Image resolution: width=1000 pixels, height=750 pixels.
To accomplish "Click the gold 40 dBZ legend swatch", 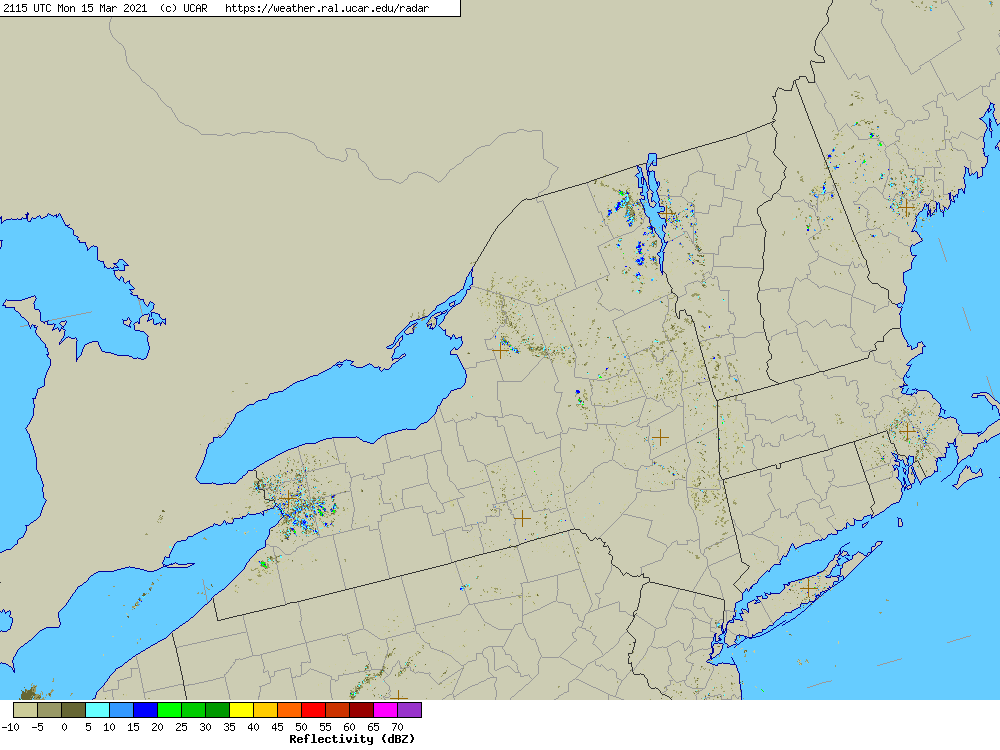I will [x=265, y=710].
